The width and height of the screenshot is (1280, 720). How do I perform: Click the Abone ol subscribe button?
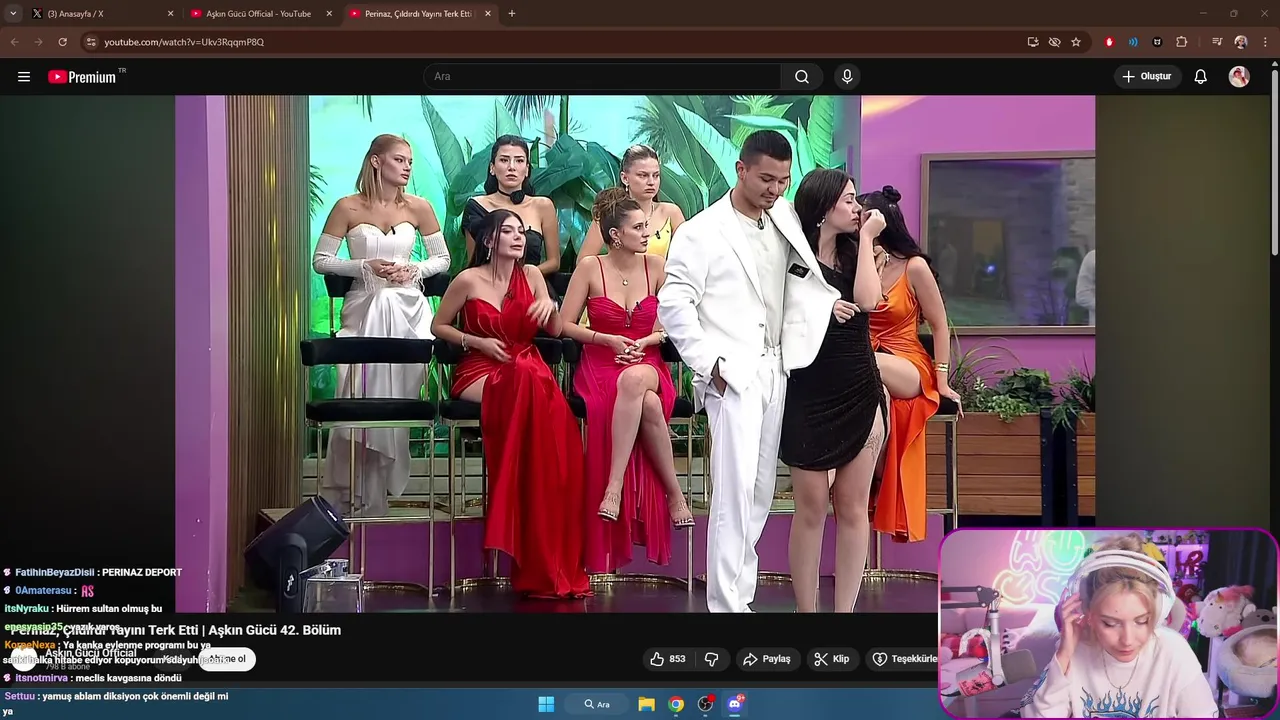226,659
